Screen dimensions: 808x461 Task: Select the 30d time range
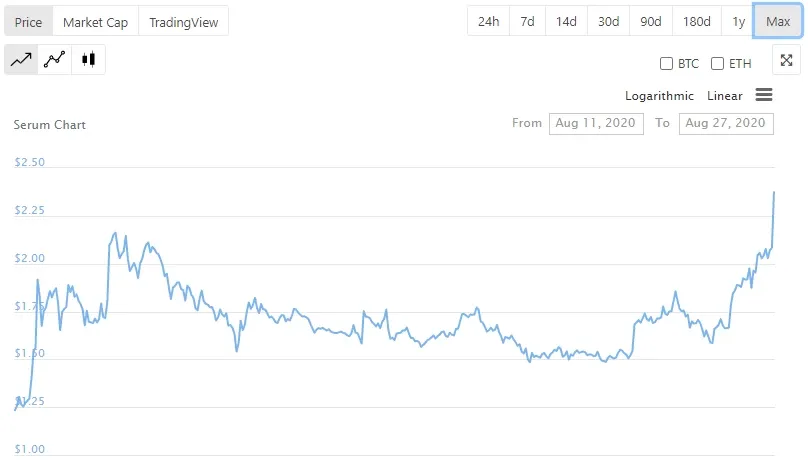click(609, 22)
